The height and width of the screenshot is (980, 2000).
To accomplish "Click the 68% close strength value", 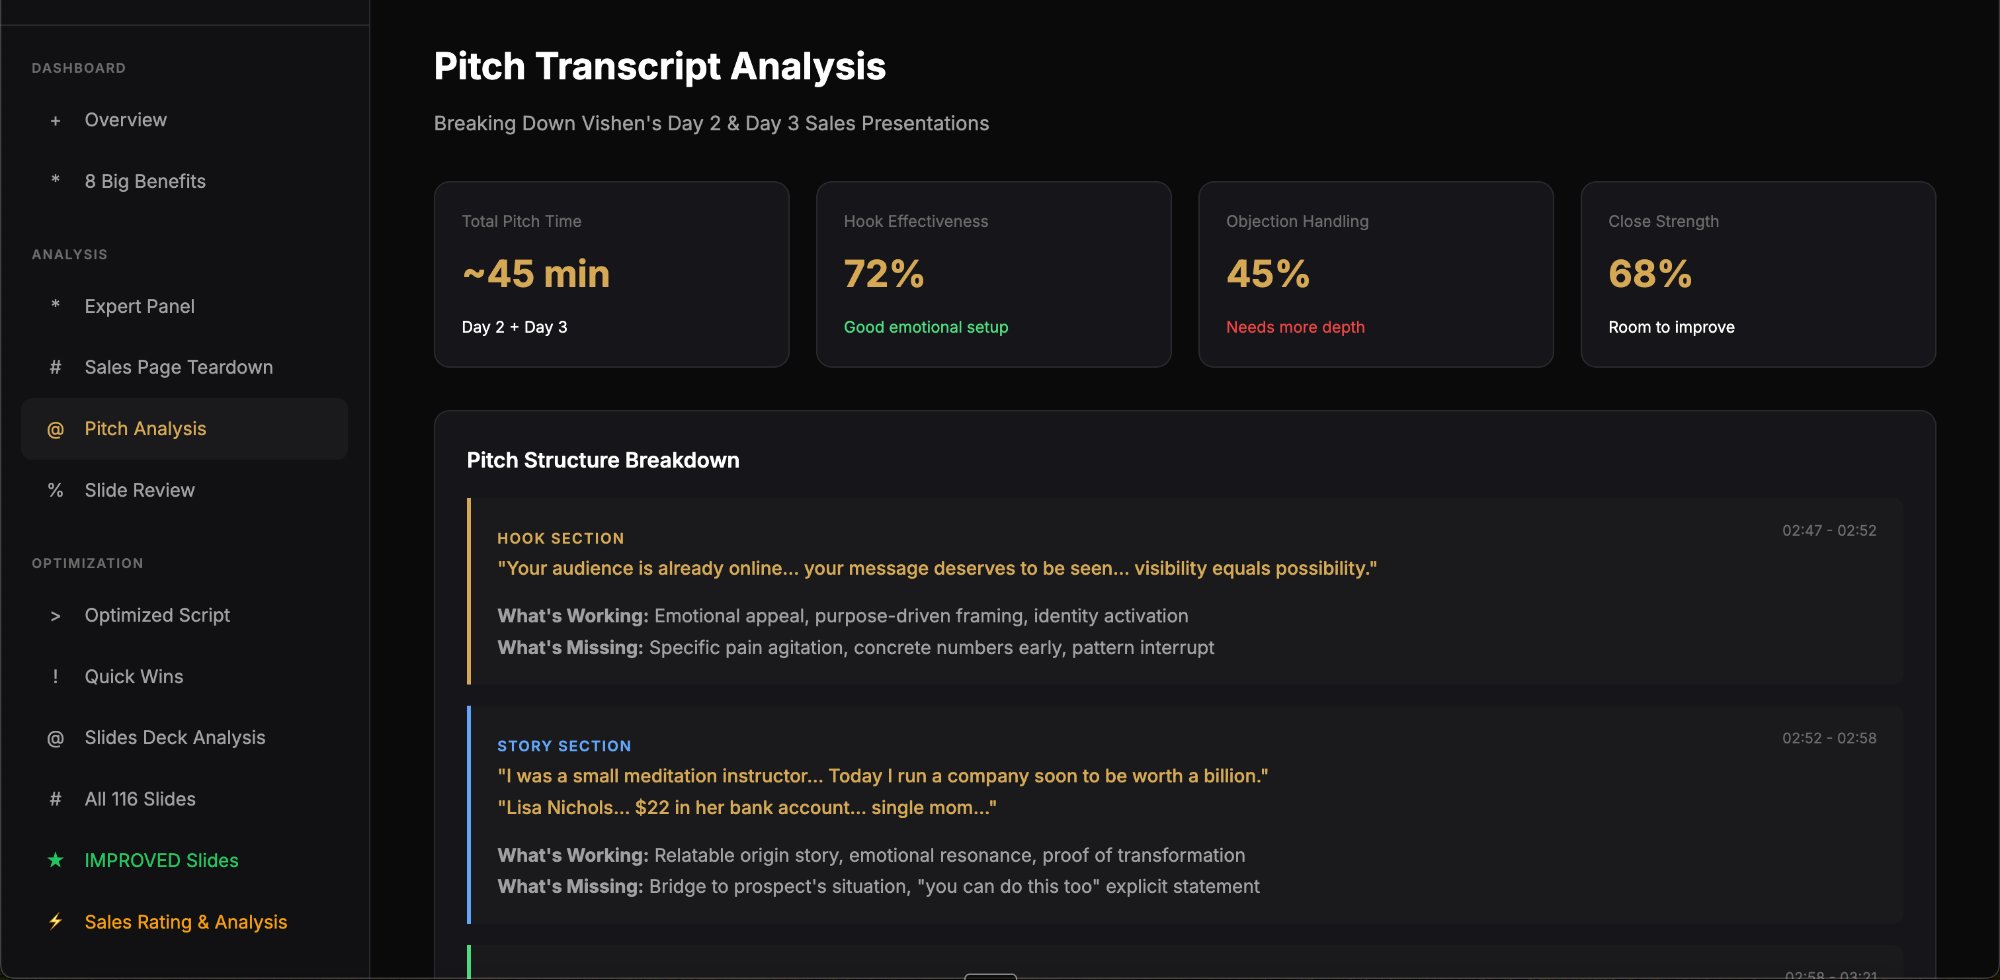I will tap(1650, 274).
